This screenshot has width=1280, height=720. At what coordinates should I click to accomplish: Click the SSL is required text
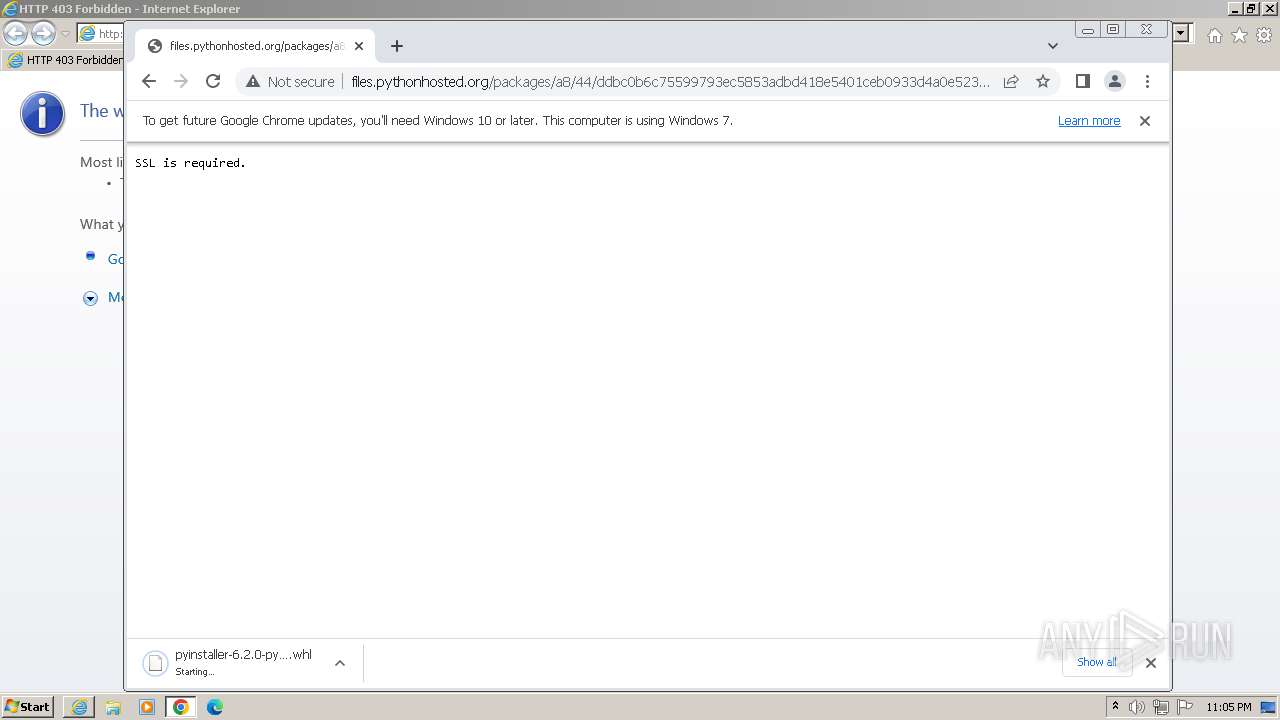(190, 162)
